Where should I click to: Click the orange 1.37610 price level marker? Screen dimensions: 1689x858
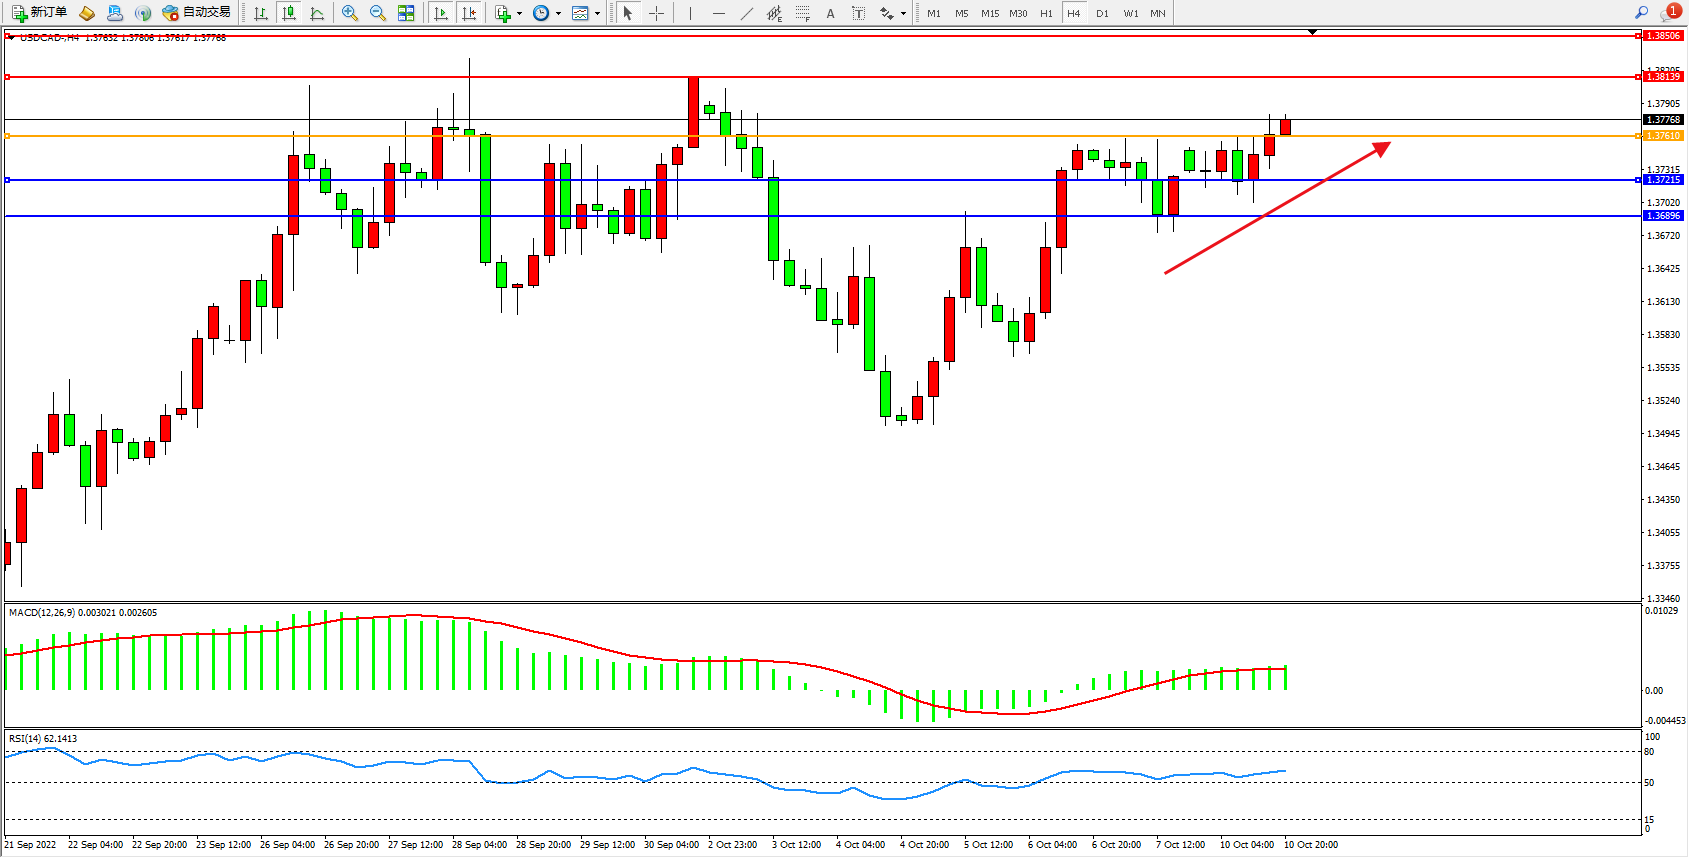click(x=1663, y=136)
